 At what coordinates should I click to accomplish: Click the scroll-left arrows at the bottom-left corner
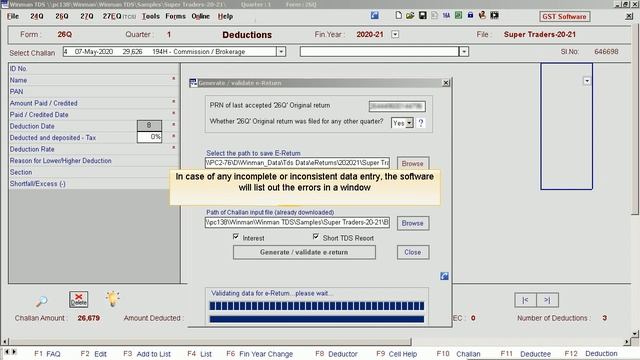coord(10,351)
